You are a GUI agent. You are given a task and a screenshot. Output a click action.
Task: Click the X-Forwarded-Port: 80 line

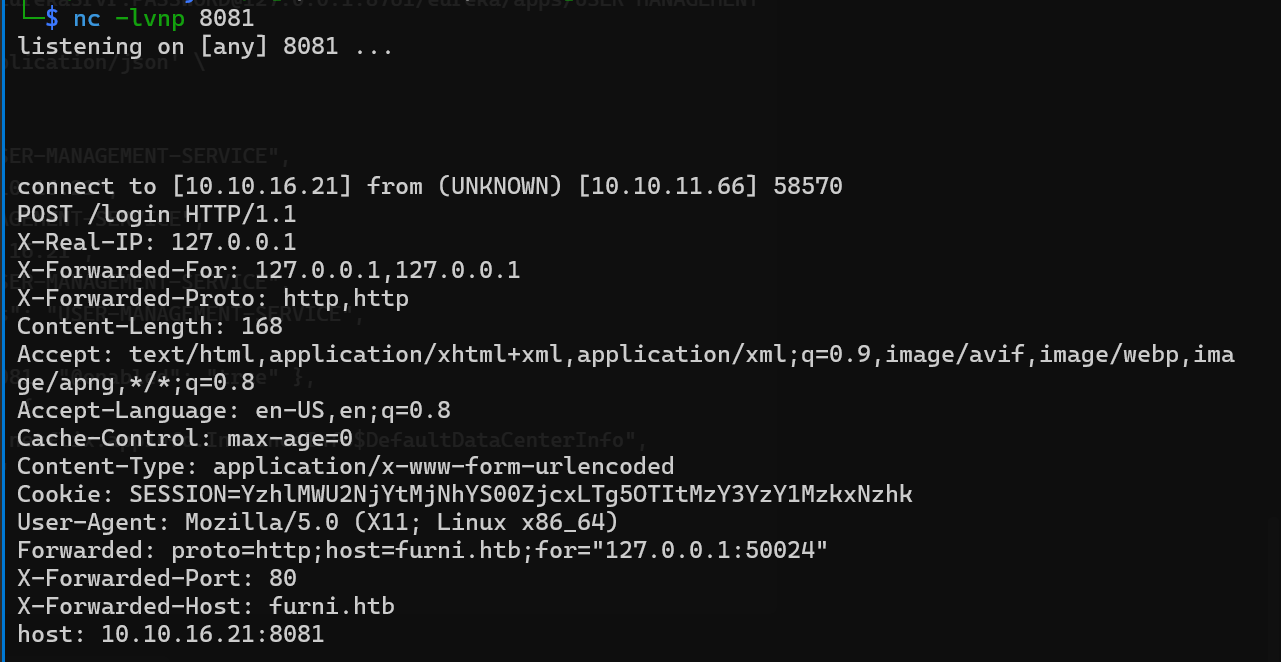pos(157,578)
